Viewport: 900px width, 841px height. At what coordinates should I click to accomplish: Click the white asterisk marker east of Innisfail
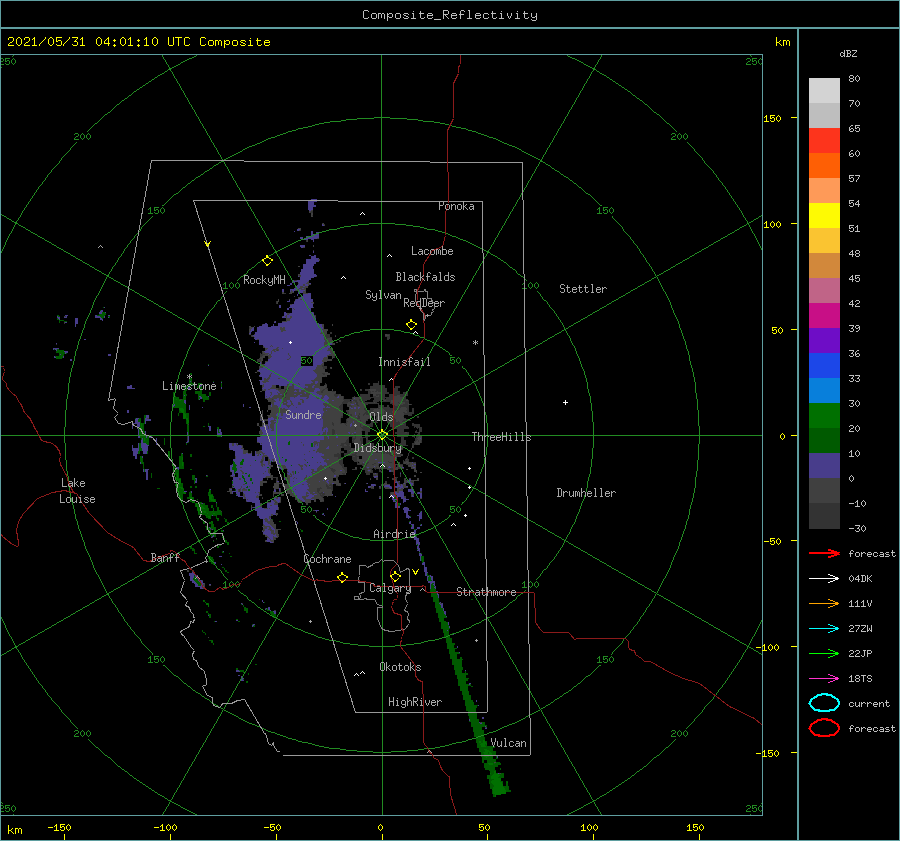coord(475,343)
